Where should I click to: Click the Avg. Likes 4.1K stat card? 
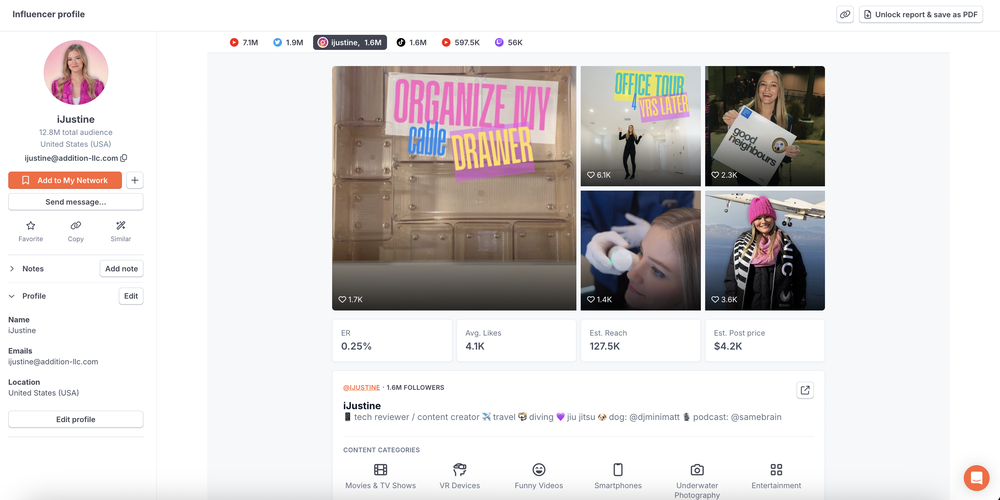tap(516, 341)
